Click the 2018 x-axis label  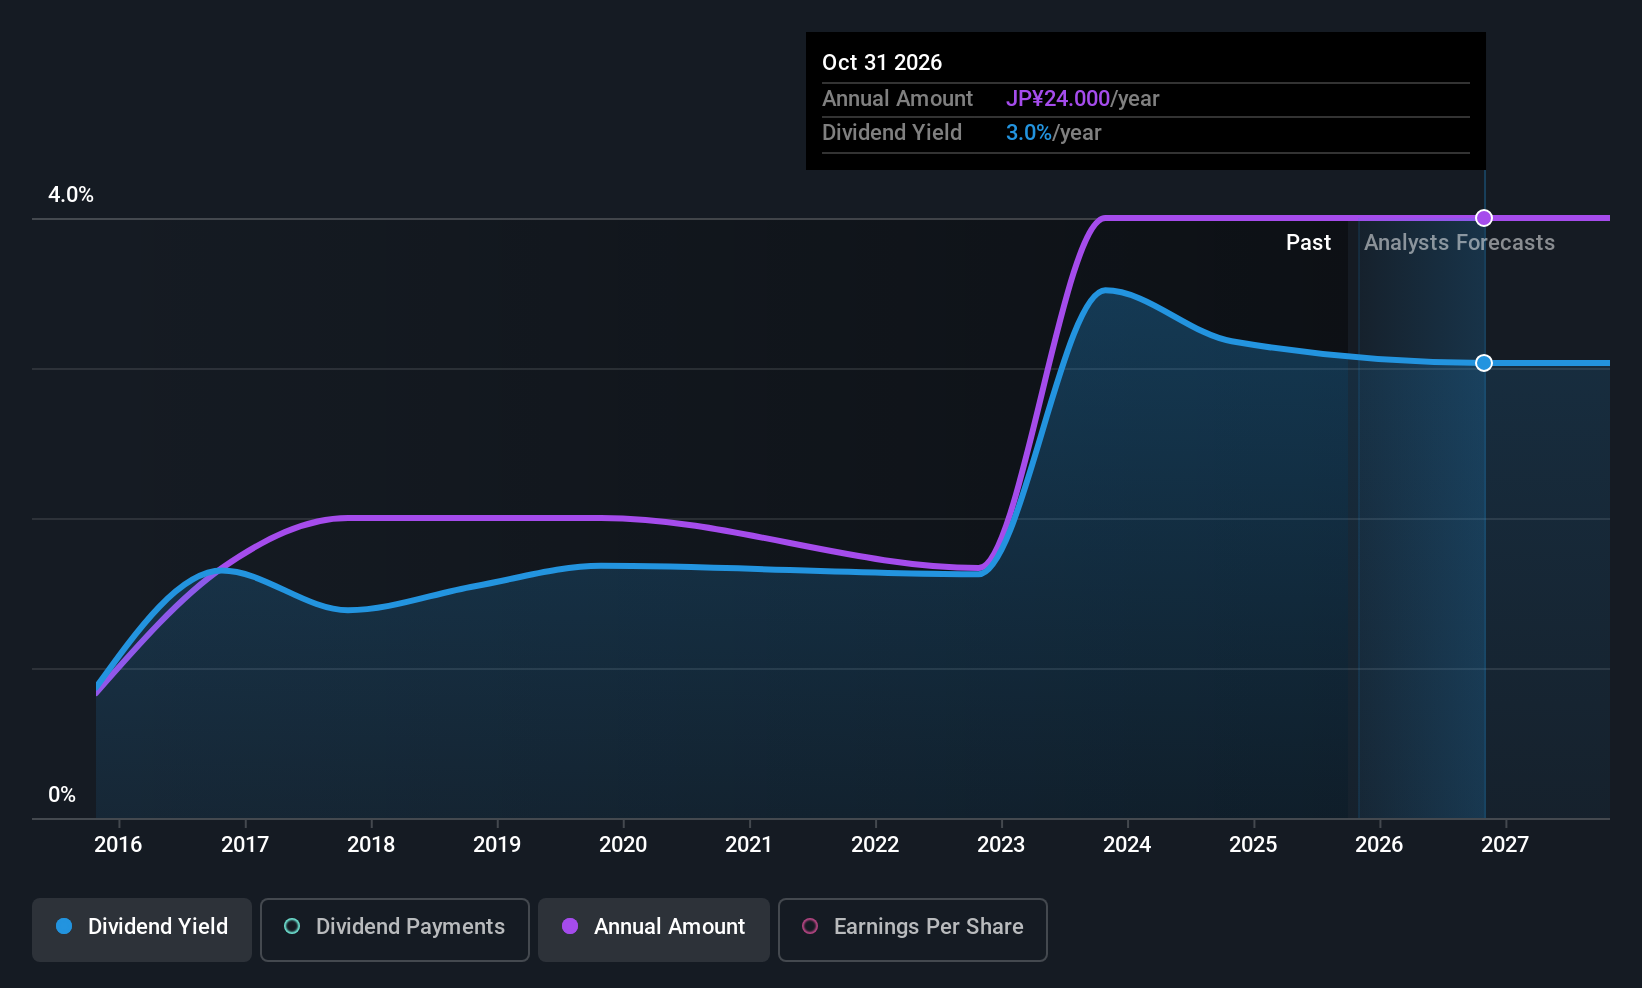click(371, 845)
